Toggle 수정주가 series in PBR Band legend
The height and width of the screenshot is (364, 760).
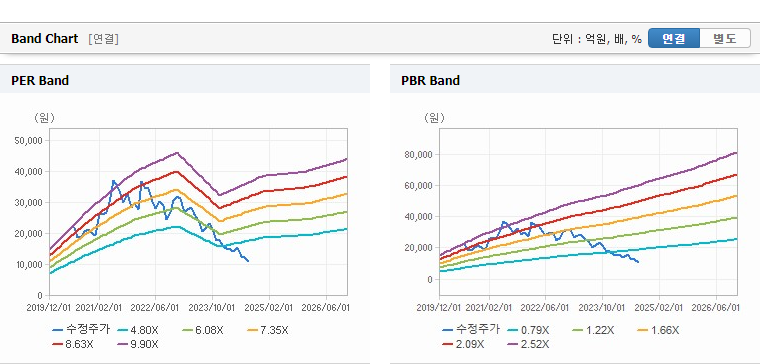click(x=472, y=330)
